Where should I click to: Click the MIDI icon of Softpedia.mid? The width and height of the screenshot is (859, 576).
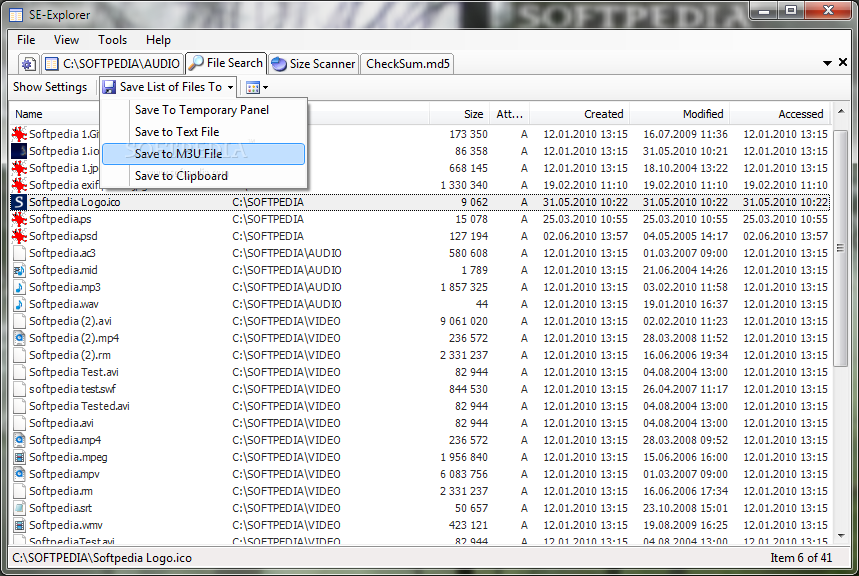coord(19,270)
